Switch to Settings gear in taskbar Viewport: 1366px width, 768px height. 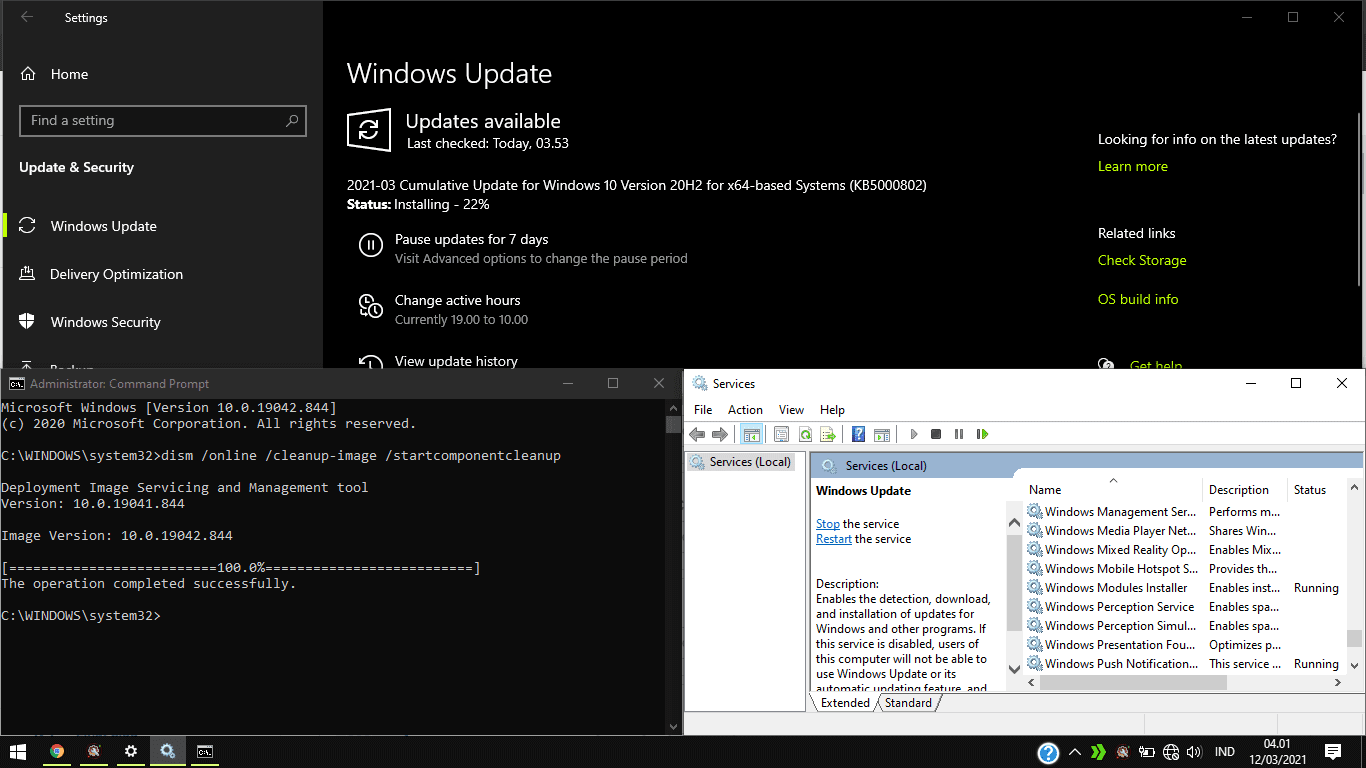[x=130, y=751]
